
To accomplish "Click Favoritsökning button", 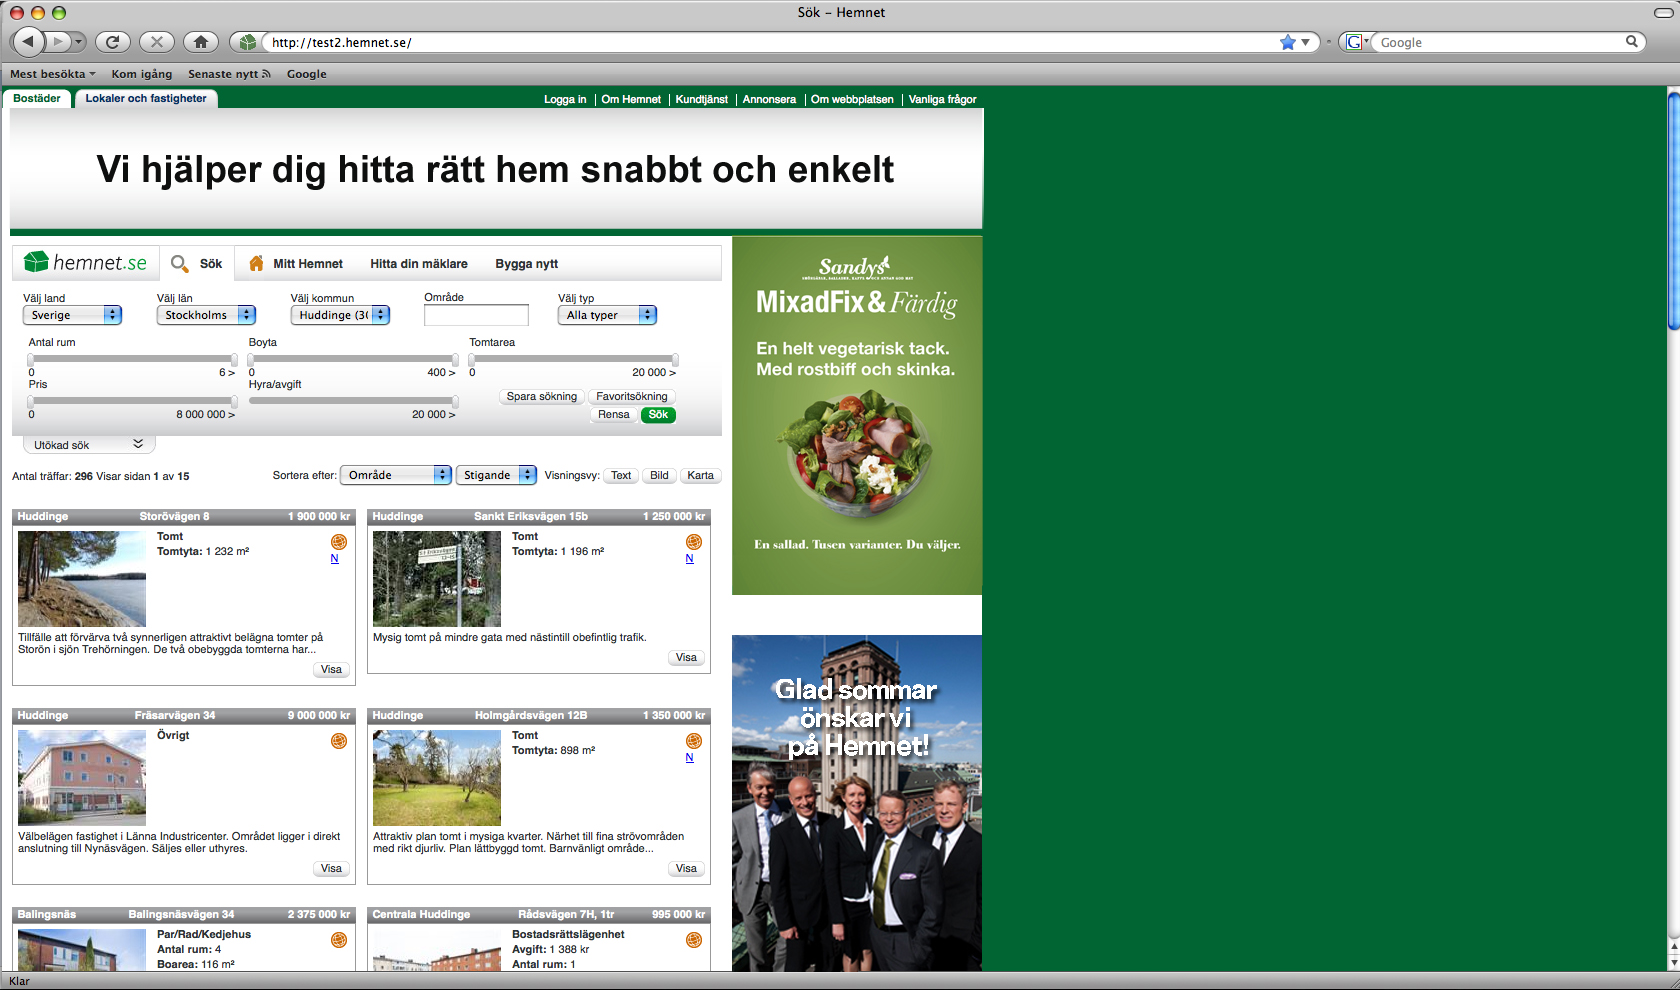I will [x=632, y=396].
